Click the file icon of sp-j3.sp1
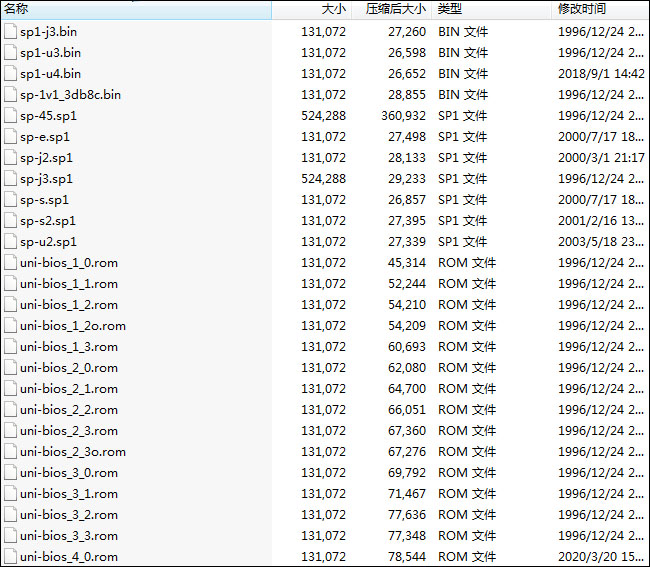The image size is (650, 567). click(x=10, y=179)
